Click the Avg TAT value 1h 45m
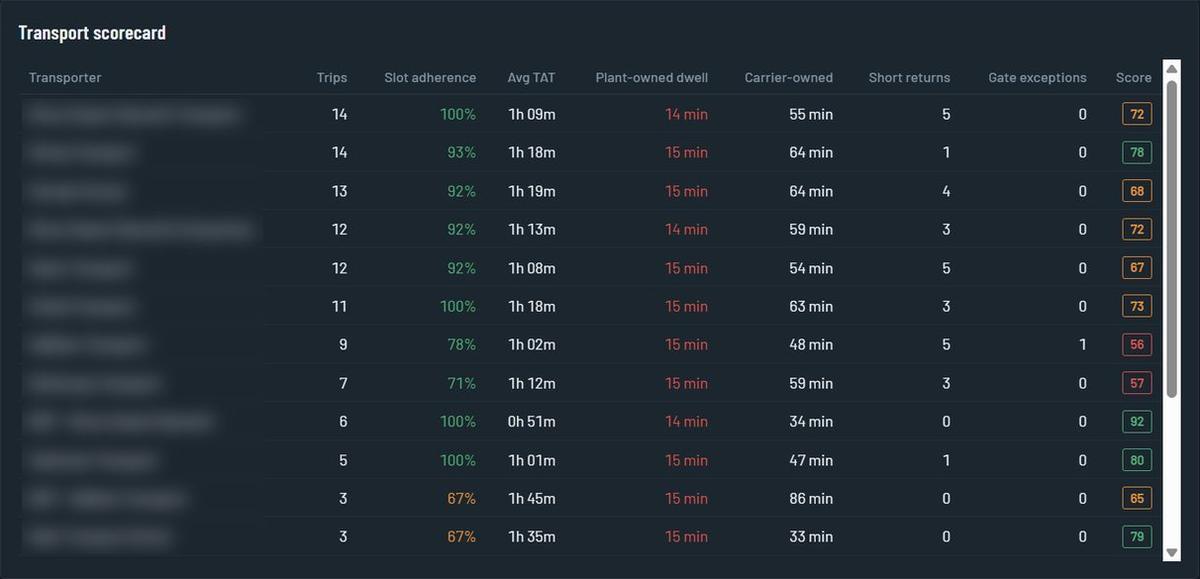The height and width of the screenshot is (579, 1200). click(x=531, y=498)
